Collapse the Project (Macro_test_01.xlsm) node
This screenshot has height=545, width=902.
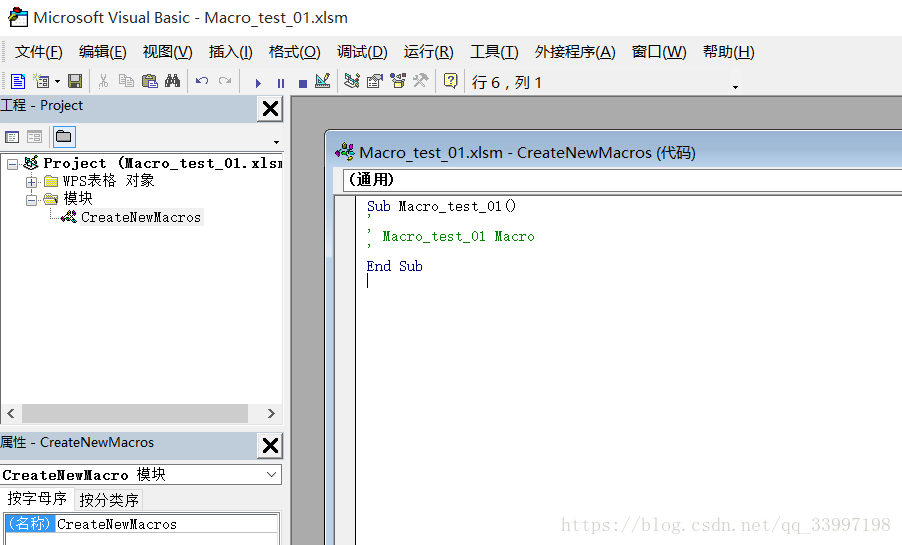12,165
